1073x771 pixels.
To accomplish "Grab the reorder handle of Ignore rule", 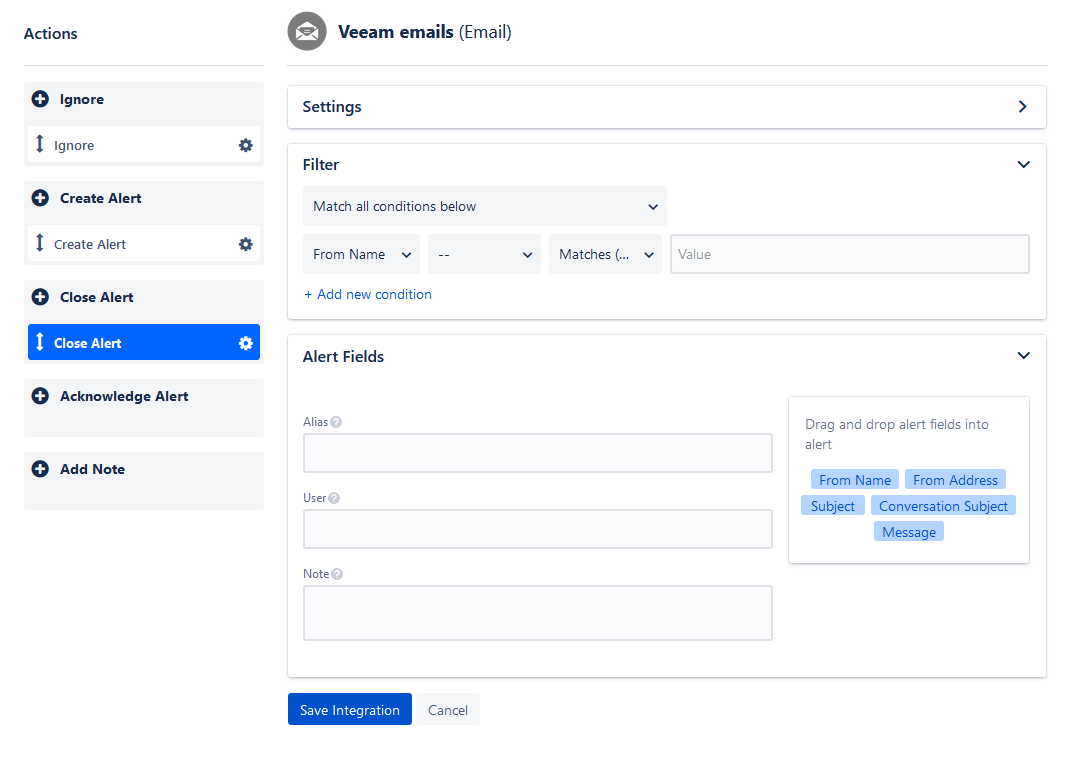I will tap(40, 144).
